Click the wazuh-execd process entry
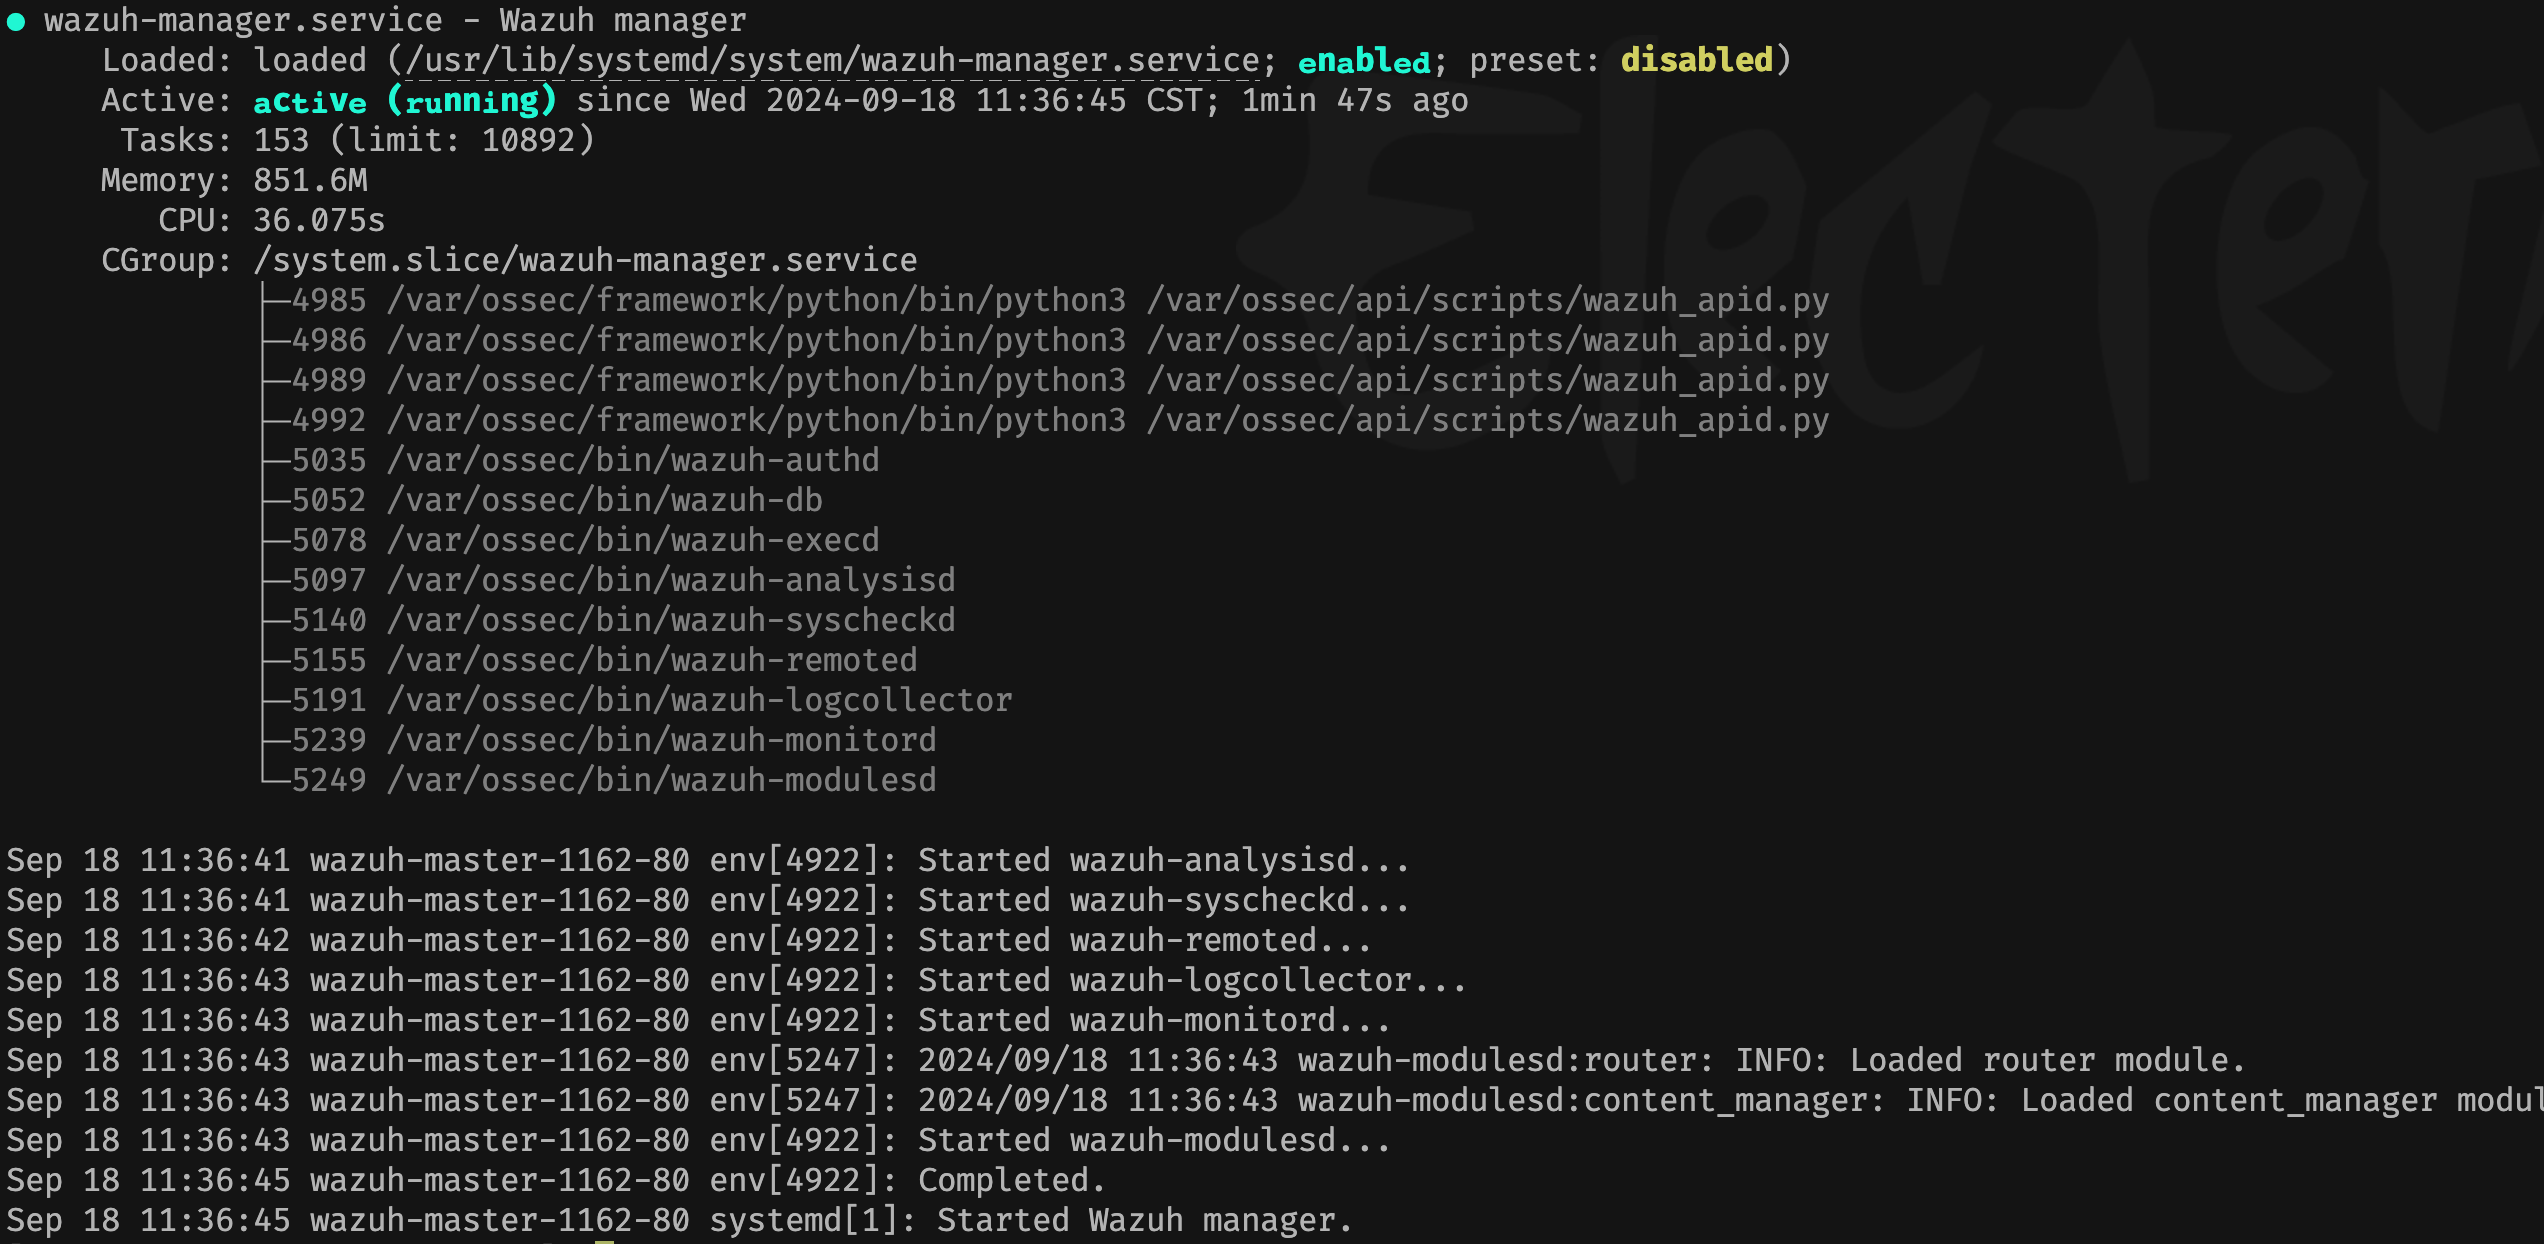Image resolution: width=2544 pixels, height=1244 pixels. [634, 540]
